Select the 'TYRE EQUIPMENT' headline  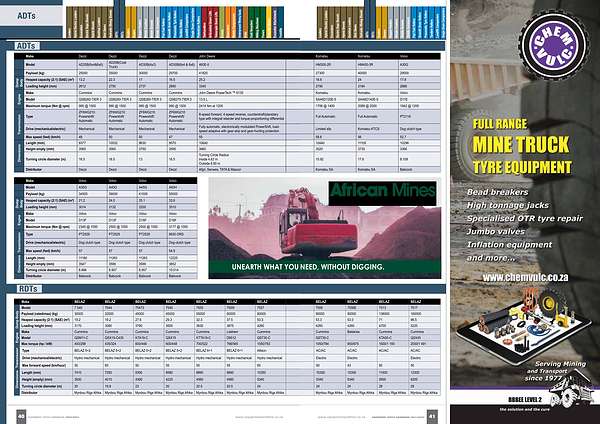522,167
